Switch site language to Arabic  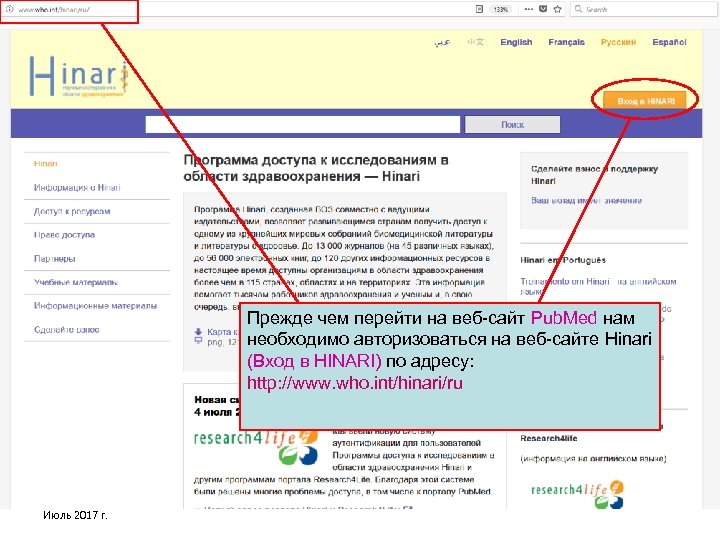tap(442, 42)
